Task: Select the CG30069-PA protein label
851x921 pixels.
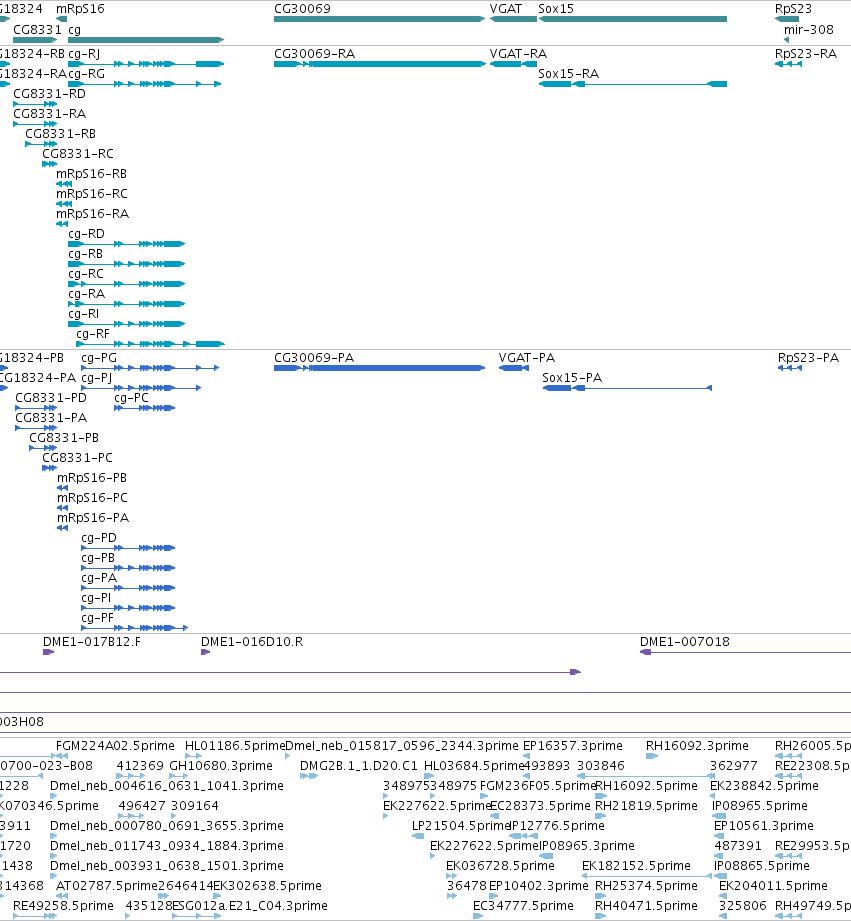Action: [x=314, y=358]
